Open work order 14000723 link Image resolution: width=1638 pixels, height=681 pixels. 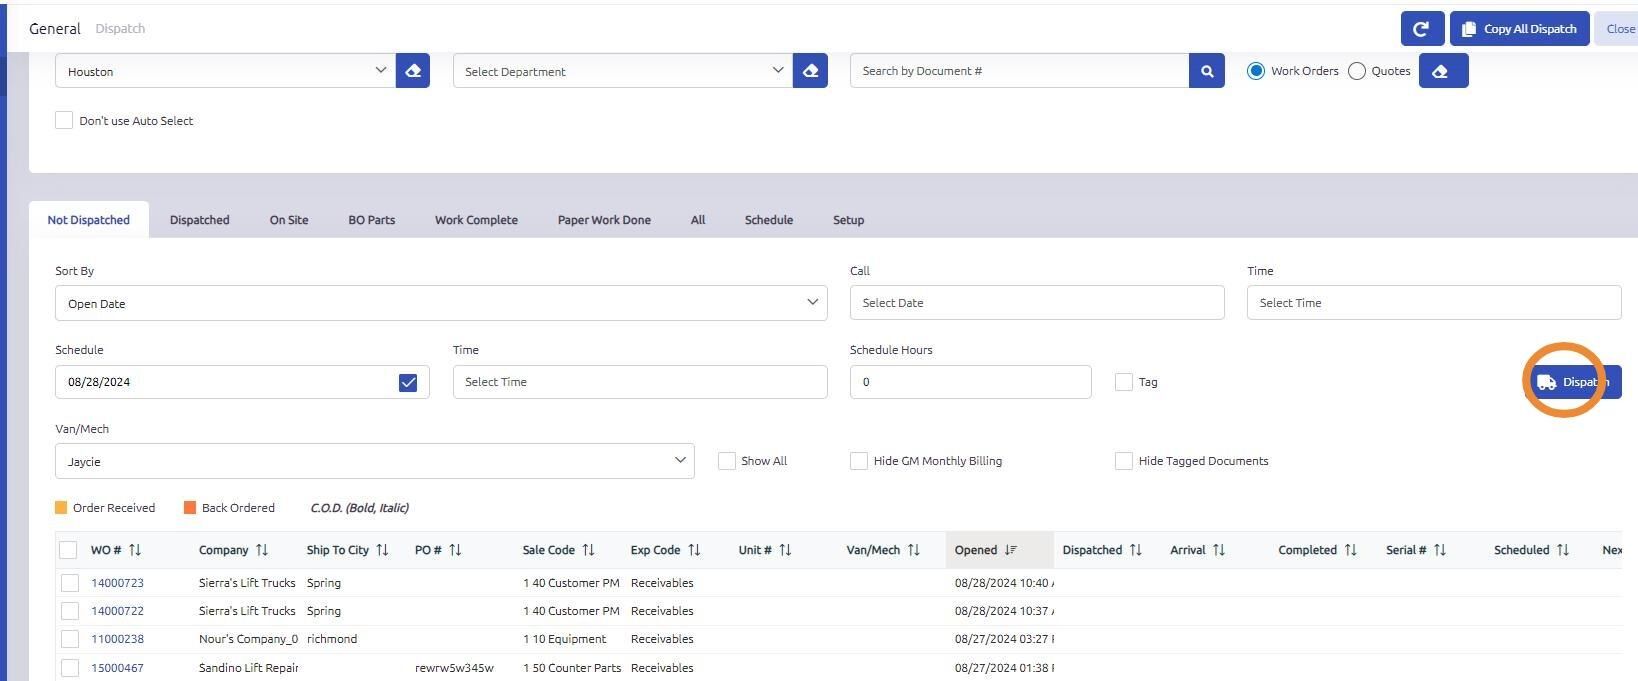(x=117, y=583)
